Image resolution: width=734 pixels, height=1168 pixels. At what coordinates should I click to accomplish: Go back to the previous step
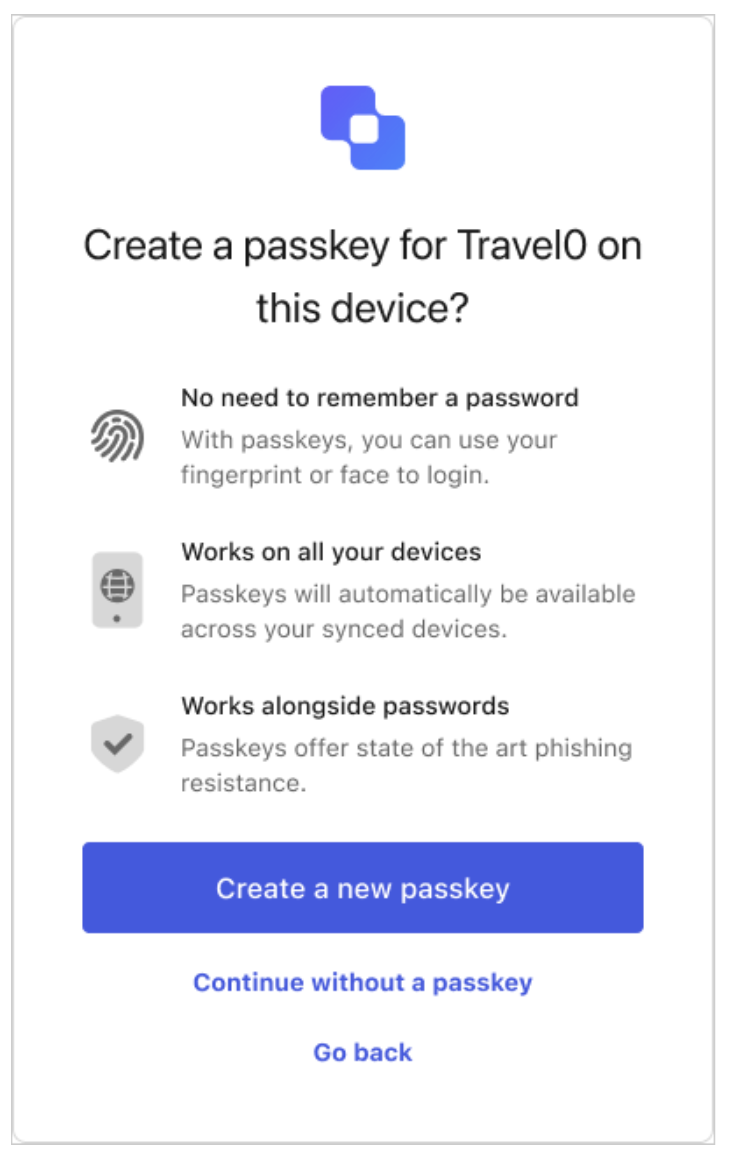pos(363,1052)
